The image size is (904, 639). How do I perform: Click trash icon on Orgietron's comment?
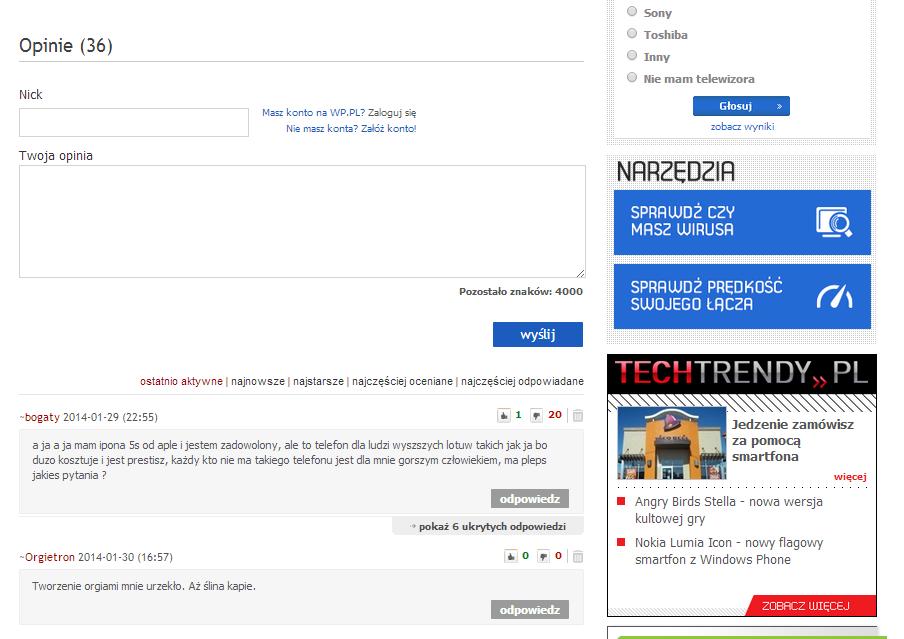tap(577, 557)
